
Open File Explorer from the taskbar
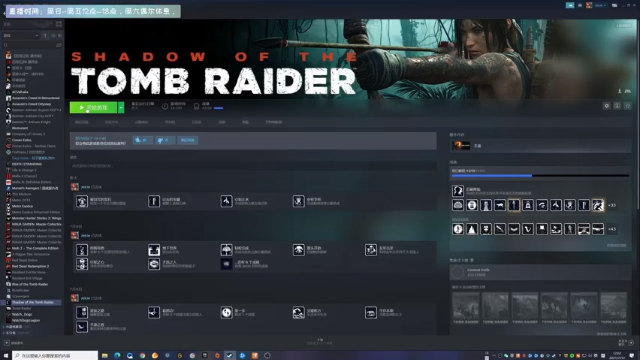(x=105, y=356)
